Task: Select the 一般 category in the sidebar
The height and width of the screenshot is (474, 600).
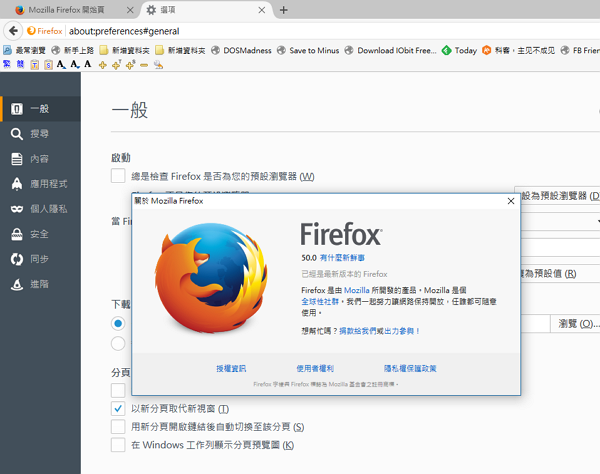Action: 41,109
